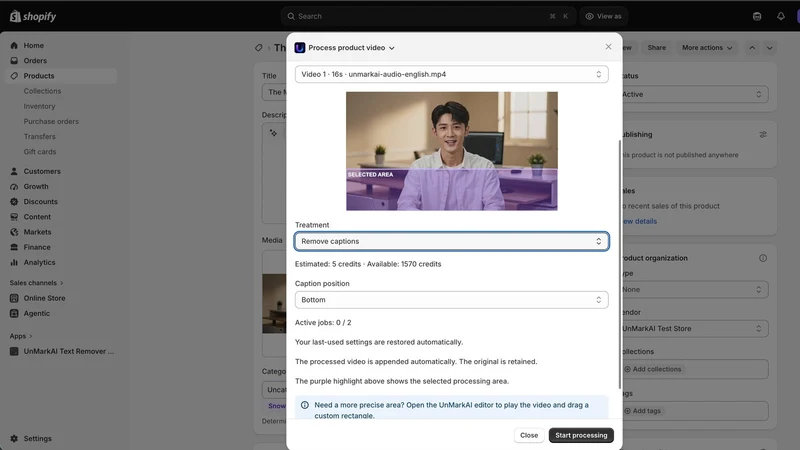Click the modal scrollbar
800x450 pixels.
point(620,263)
